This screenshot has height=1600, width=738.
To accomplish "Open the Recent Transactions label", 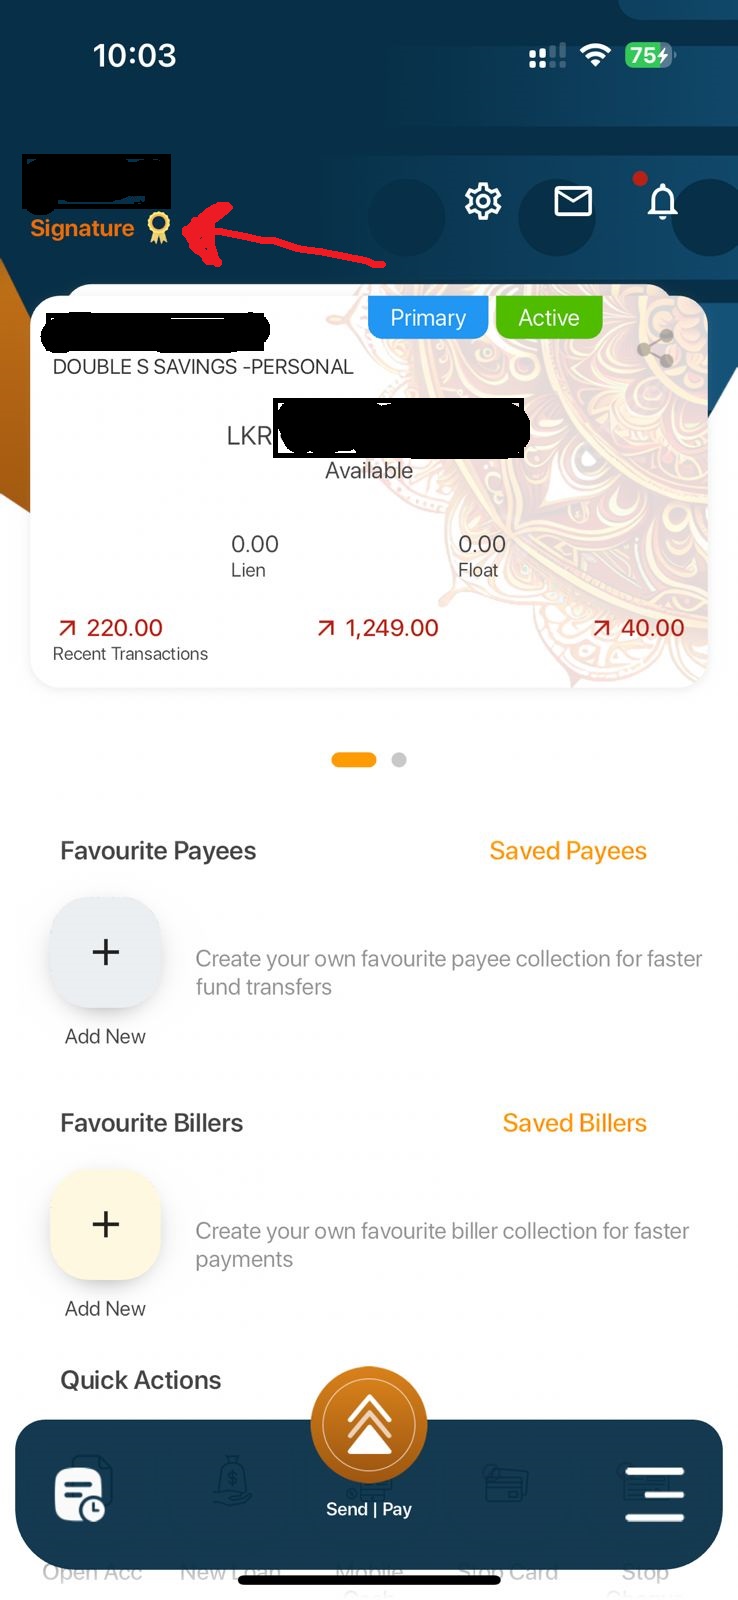I will click(x=130, y=654).
